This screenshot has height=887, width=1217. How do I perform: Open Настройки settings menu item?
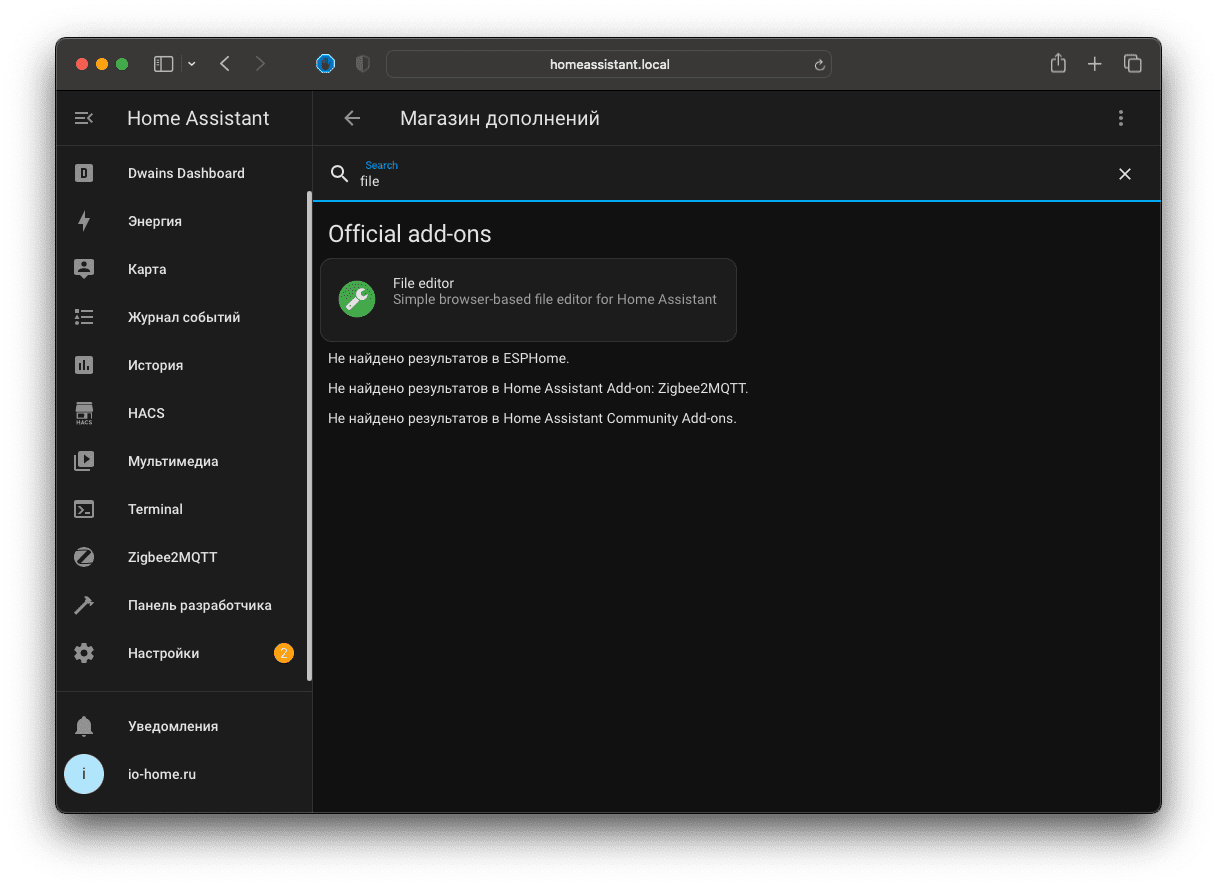(x=84, y=653)
